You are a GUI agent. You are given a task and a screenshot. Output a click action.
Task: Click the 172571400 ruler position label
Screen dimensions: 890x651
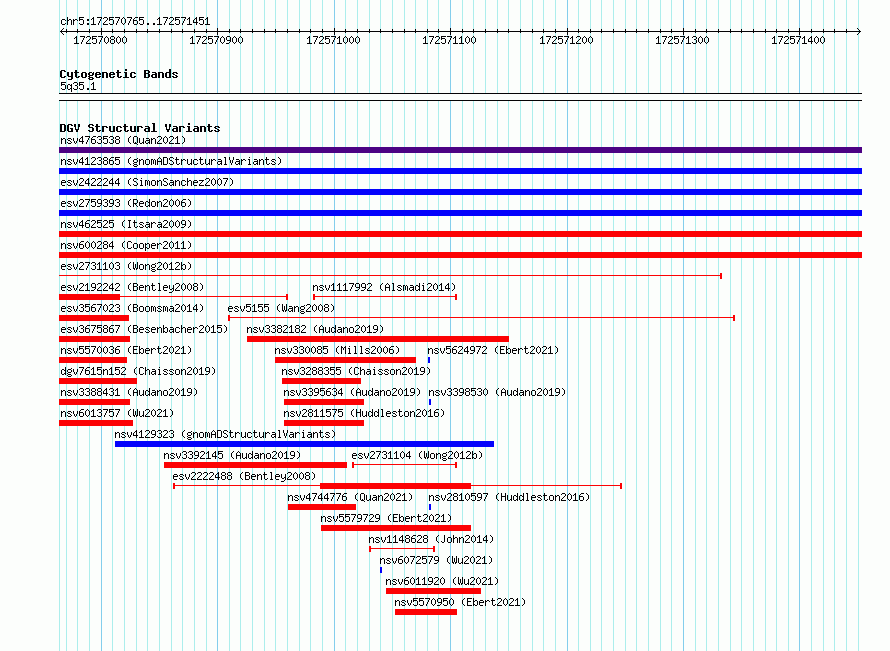[x=798, y=40]
